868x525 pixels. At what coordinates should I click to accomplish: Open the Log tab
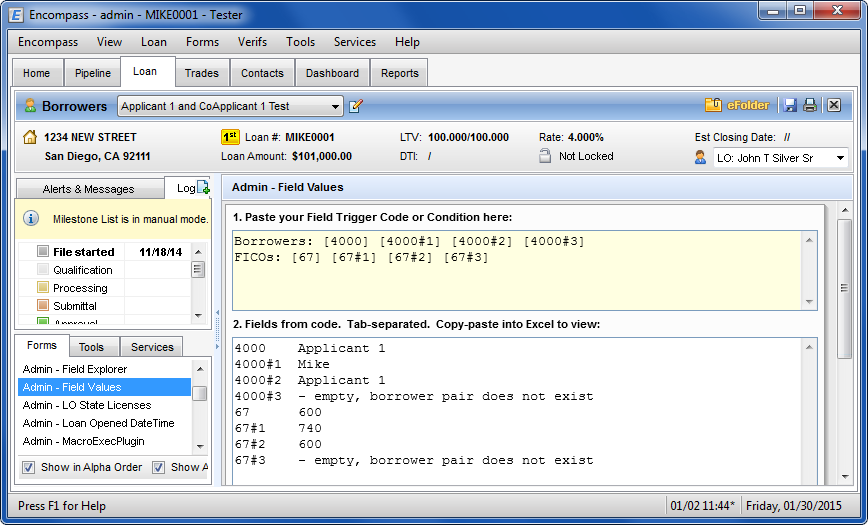[186, 188]
